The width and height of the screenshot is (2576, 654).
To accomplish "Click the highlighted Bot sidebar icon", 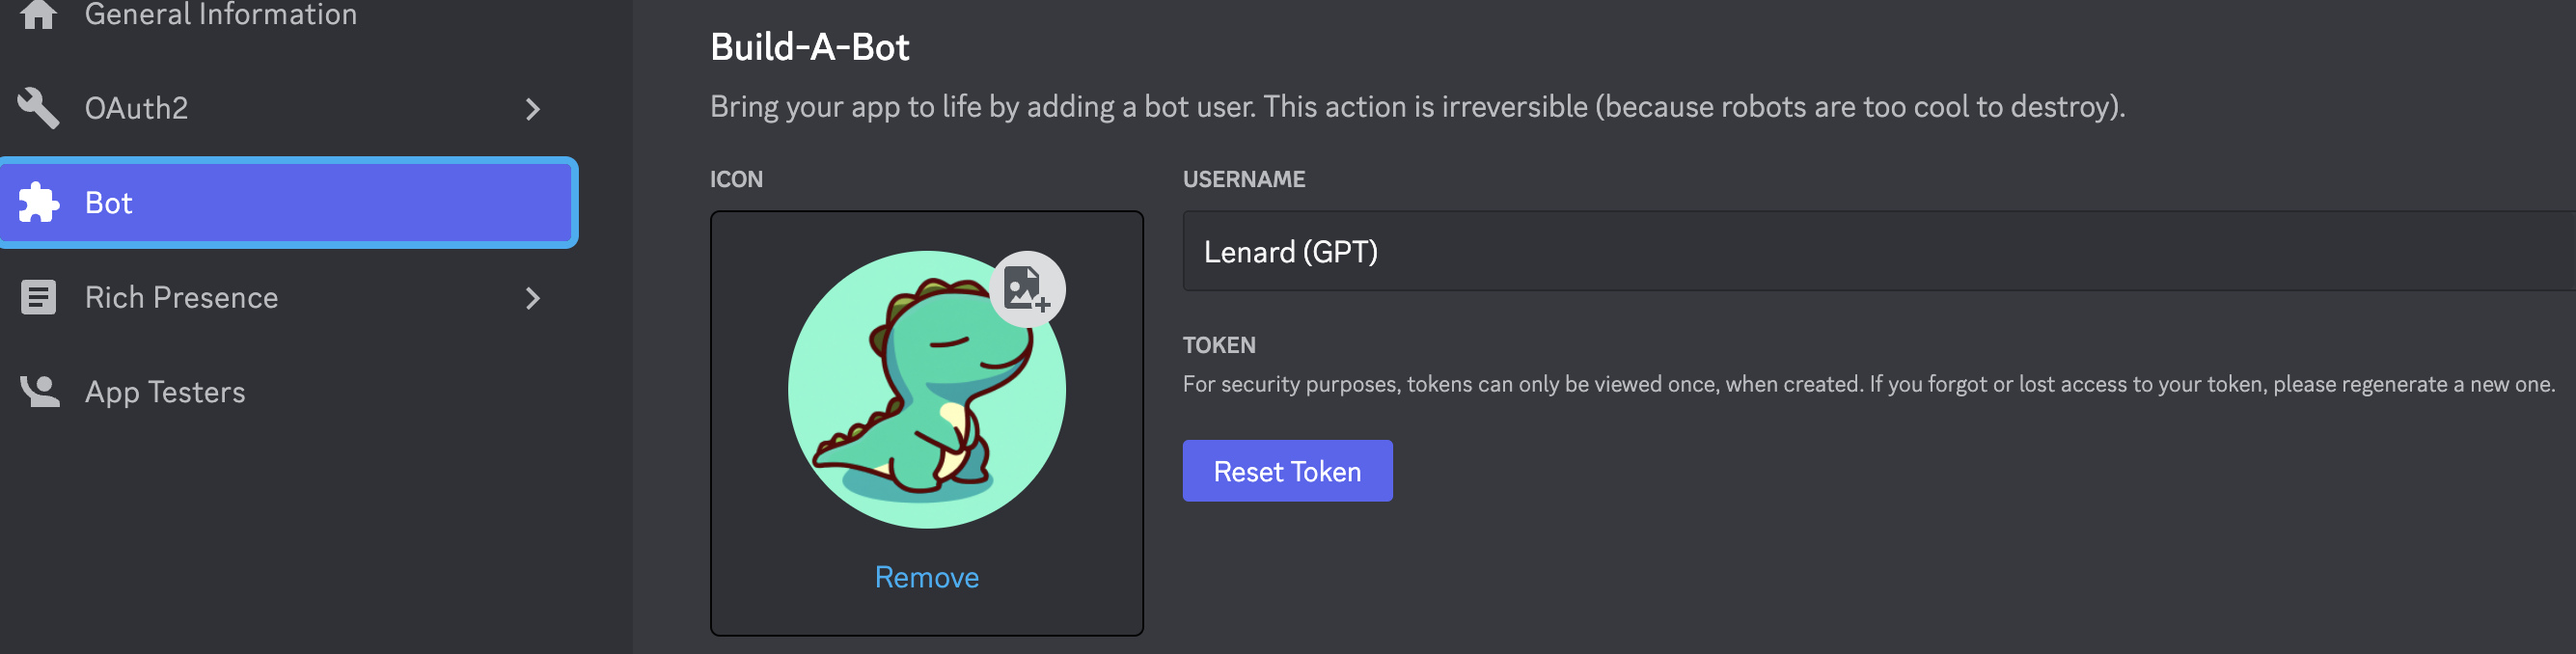I will 39,202.
